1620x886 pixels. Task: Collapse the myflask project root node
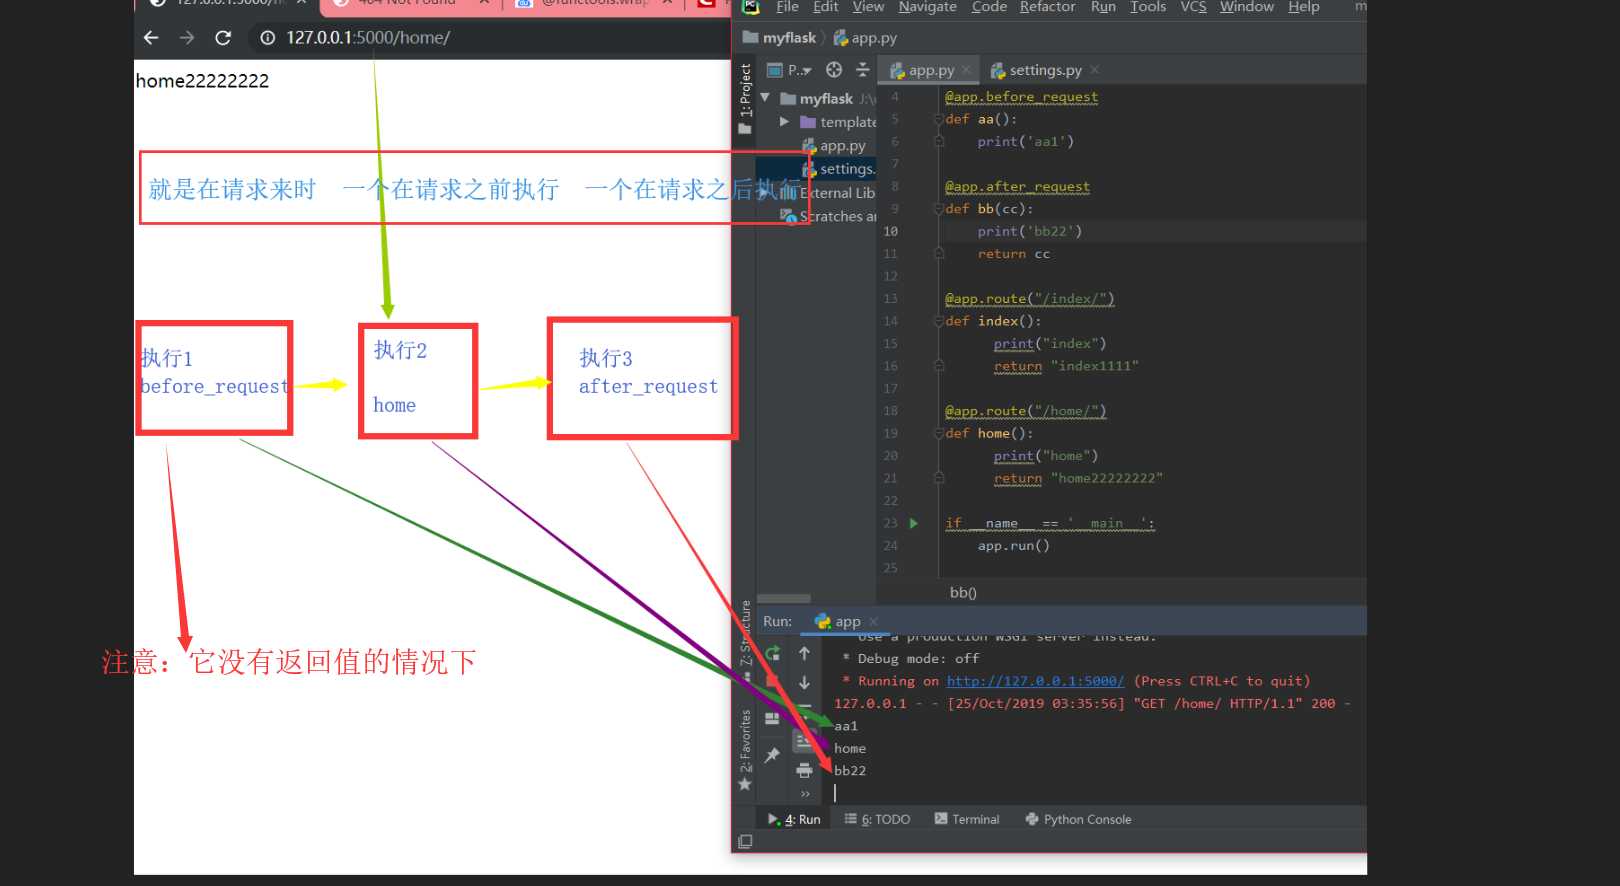(765, 98)
